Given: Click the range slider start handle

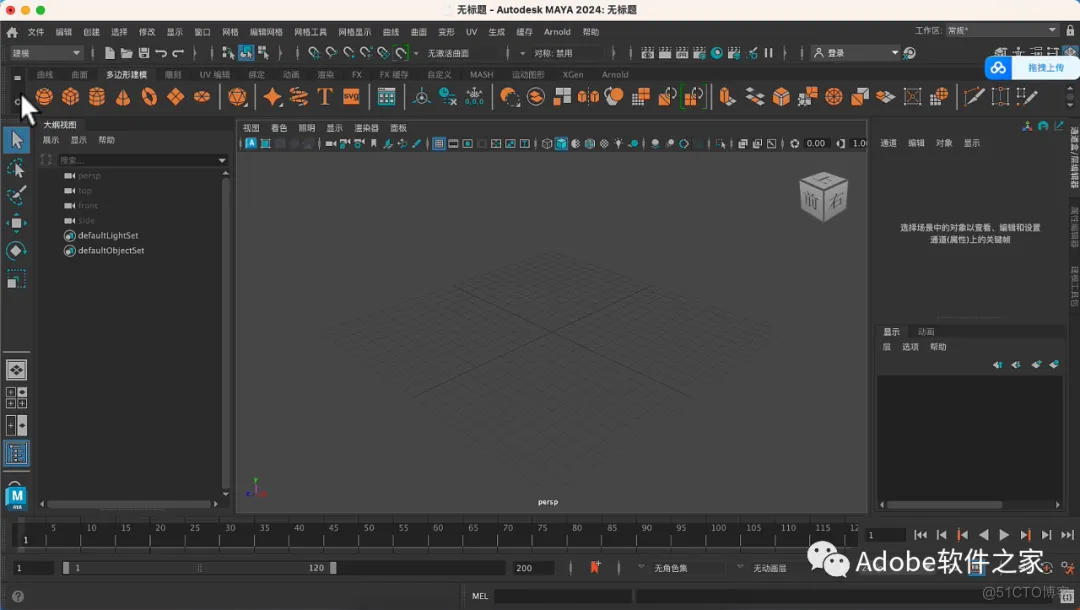Looking at the screenshot, I should click(66, 568).
